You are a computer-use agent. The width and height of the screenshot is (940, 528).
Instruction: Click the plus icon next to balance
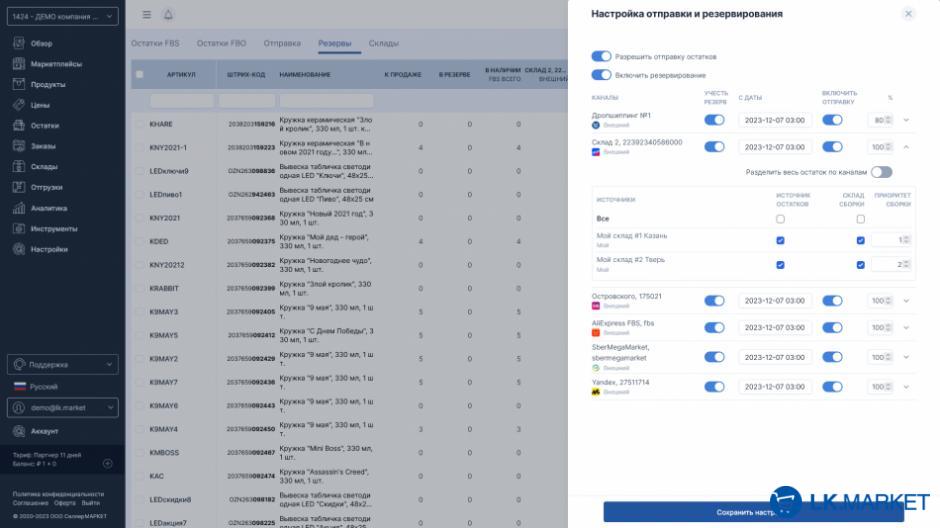point(108,463)
